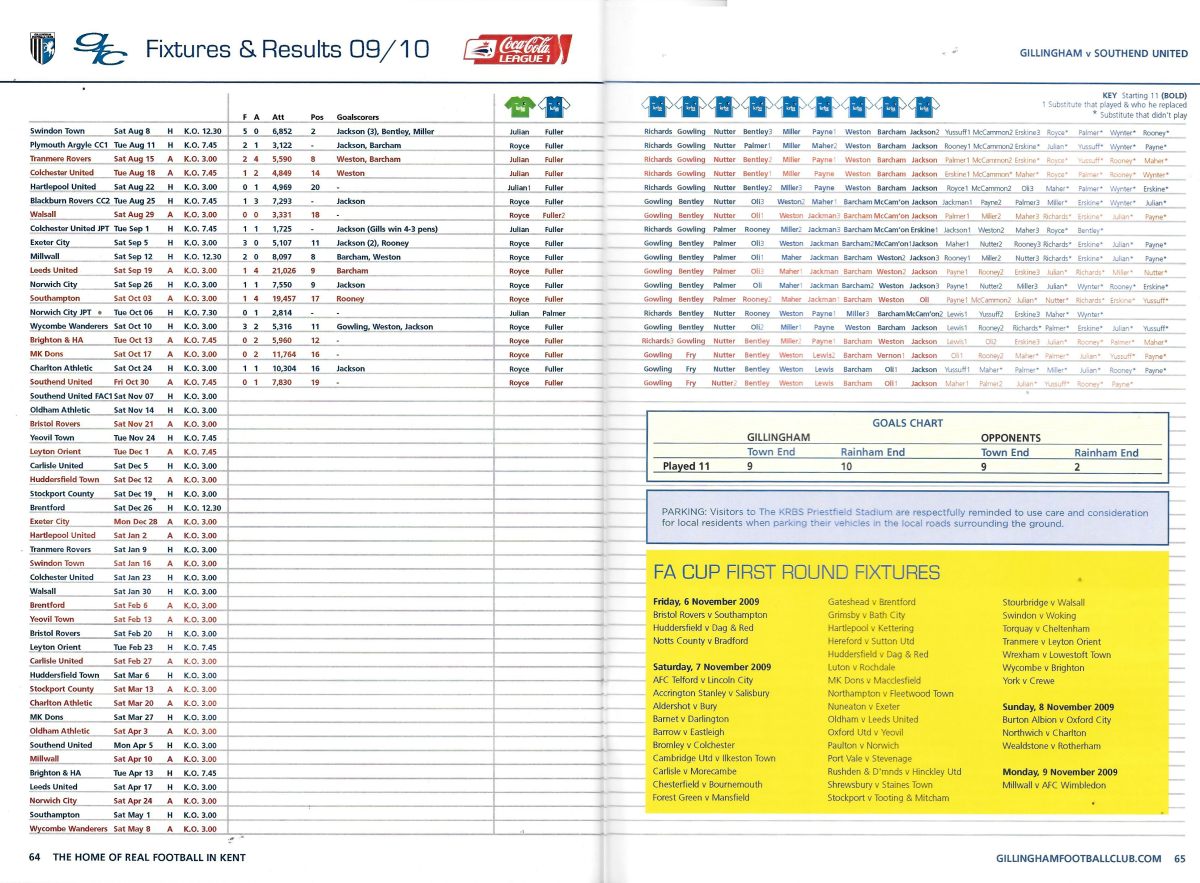Select 'THE HOME OF REAL FOOTBALL IN KENT' footer

tap(149, 857)
